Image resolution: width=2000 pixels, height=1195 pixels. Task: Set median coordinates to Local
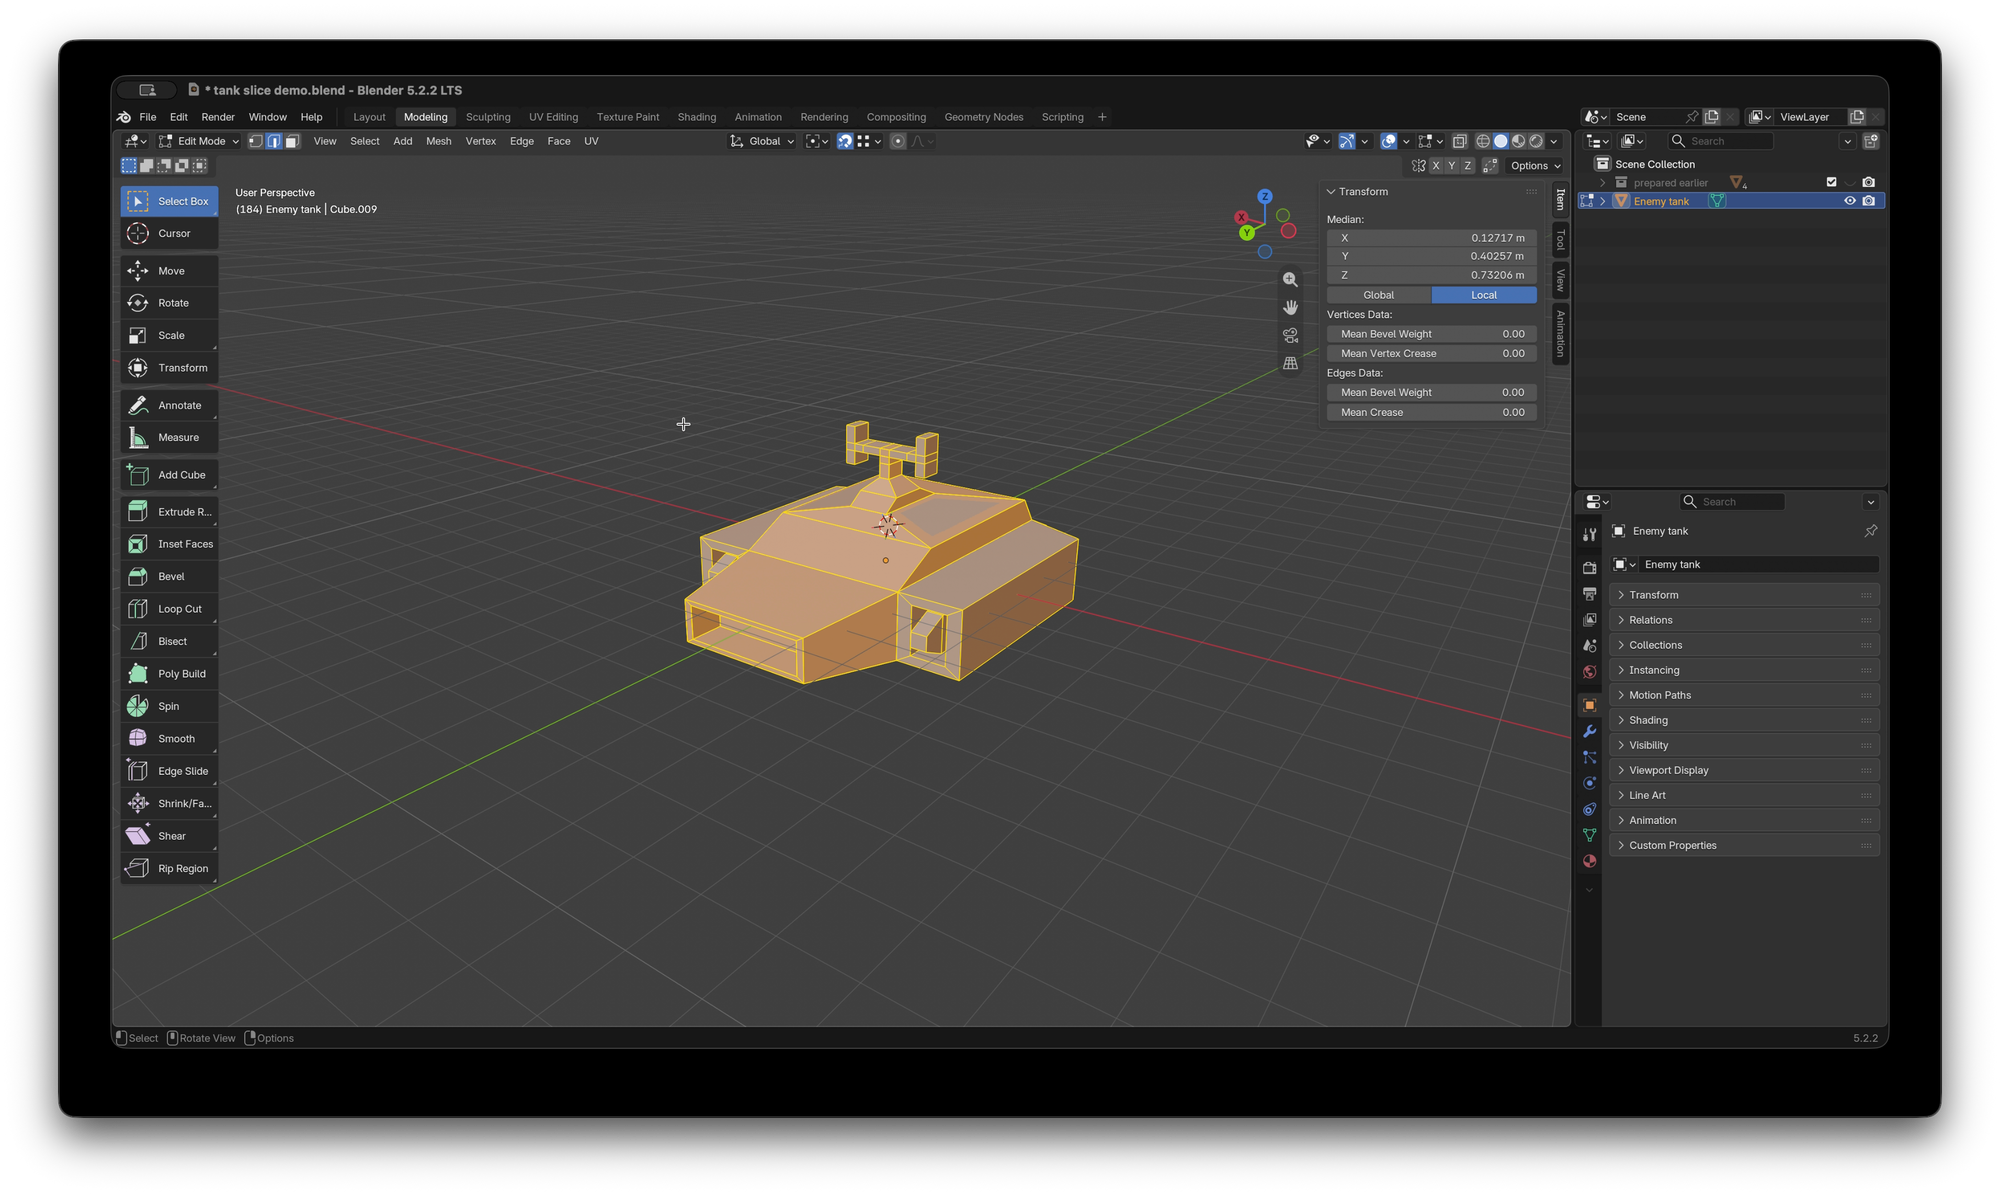tap(1483, 295)
